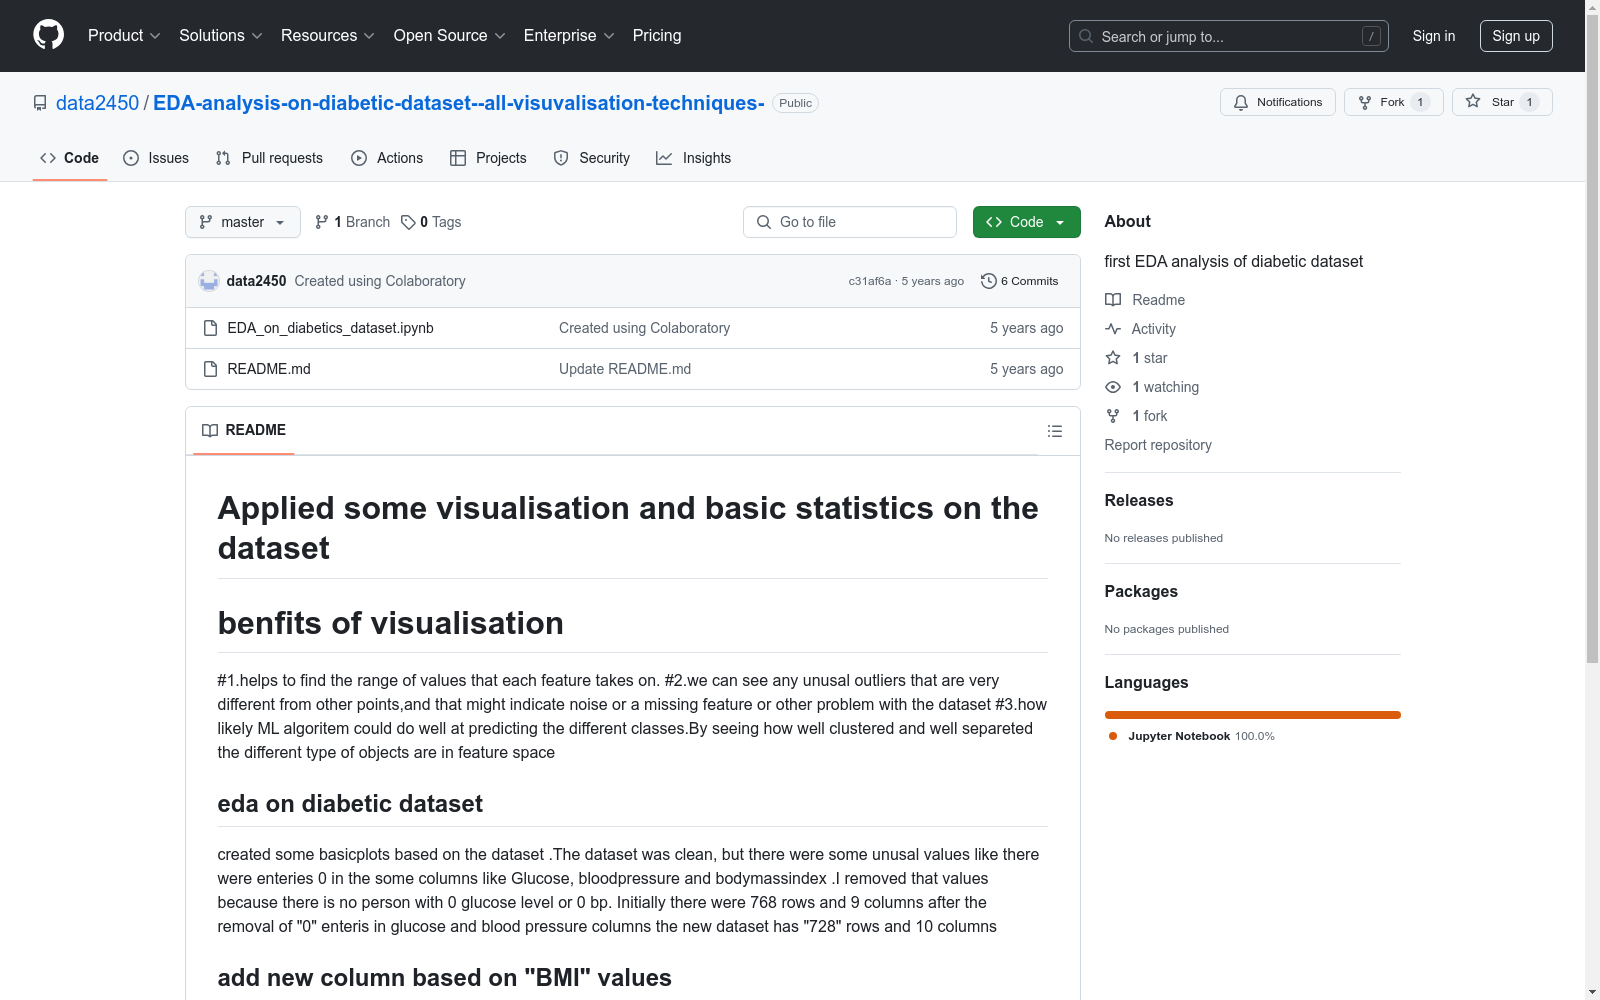Open the Projects tab
The width and height of the screenshot is (1600, 1000).
pos(488,158)
